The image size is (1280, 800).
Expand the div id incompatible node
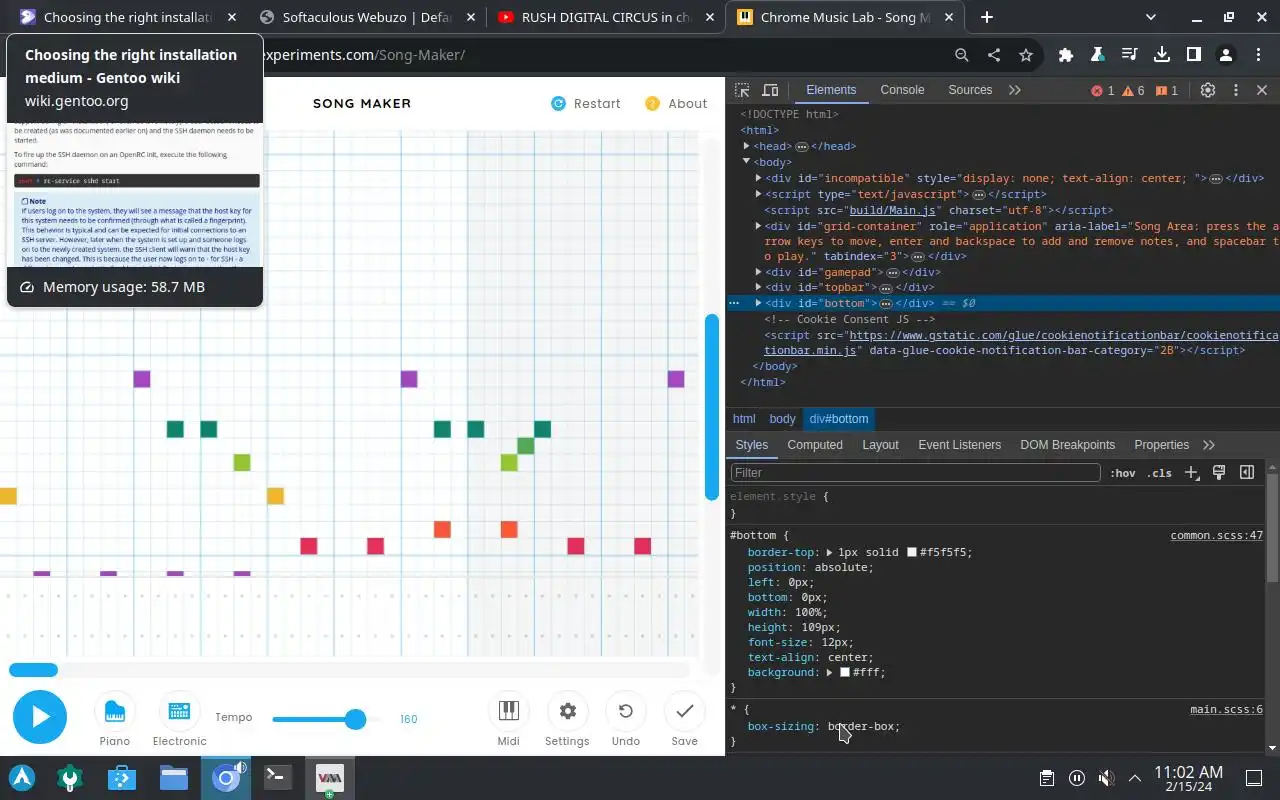pyautogui.click(x=758, y=178)
